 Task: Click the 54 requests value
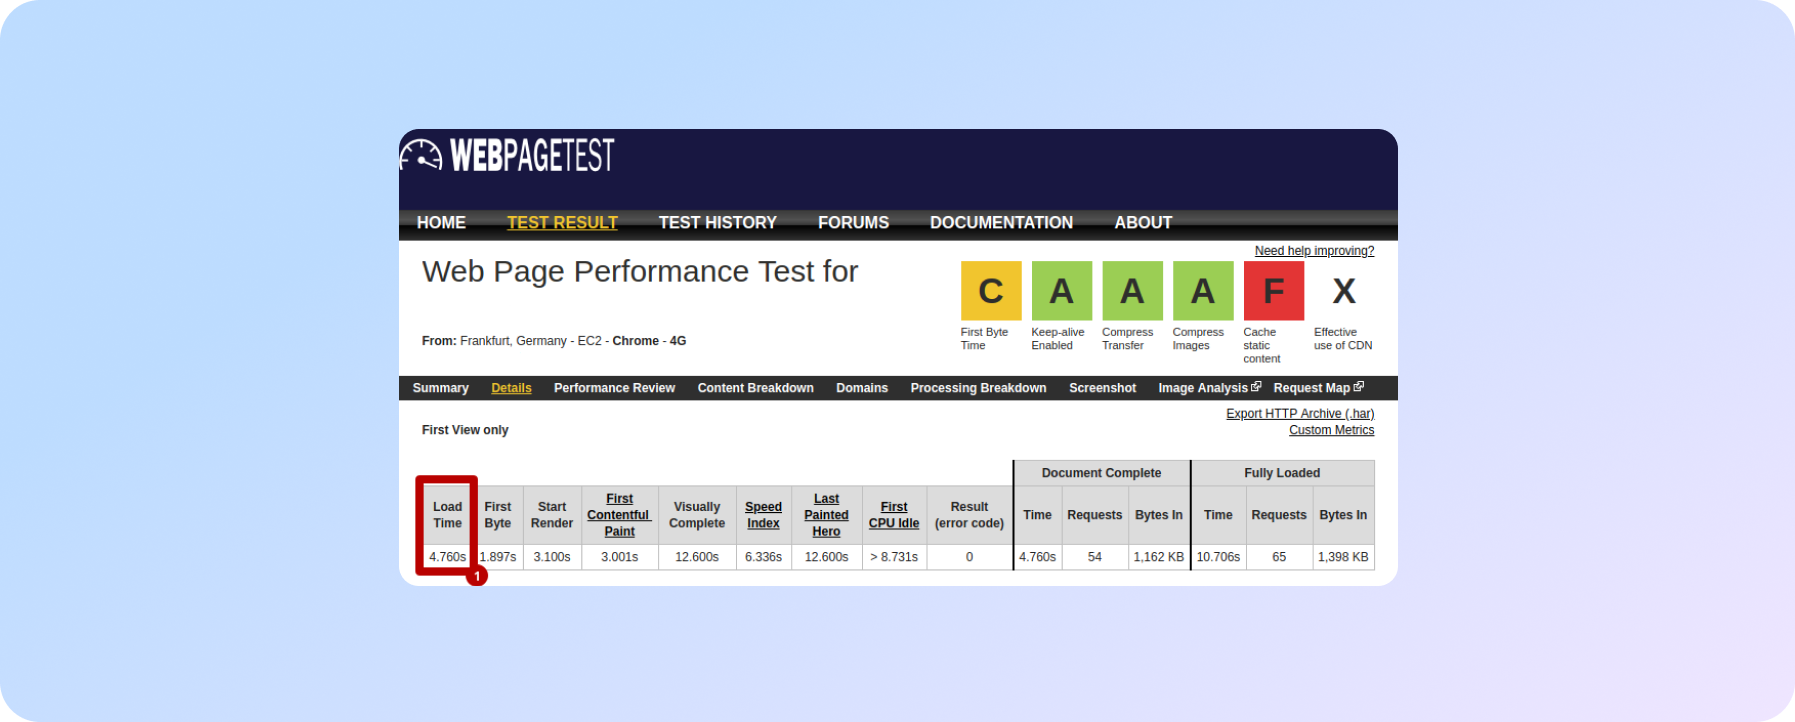tap(1095, 557)
